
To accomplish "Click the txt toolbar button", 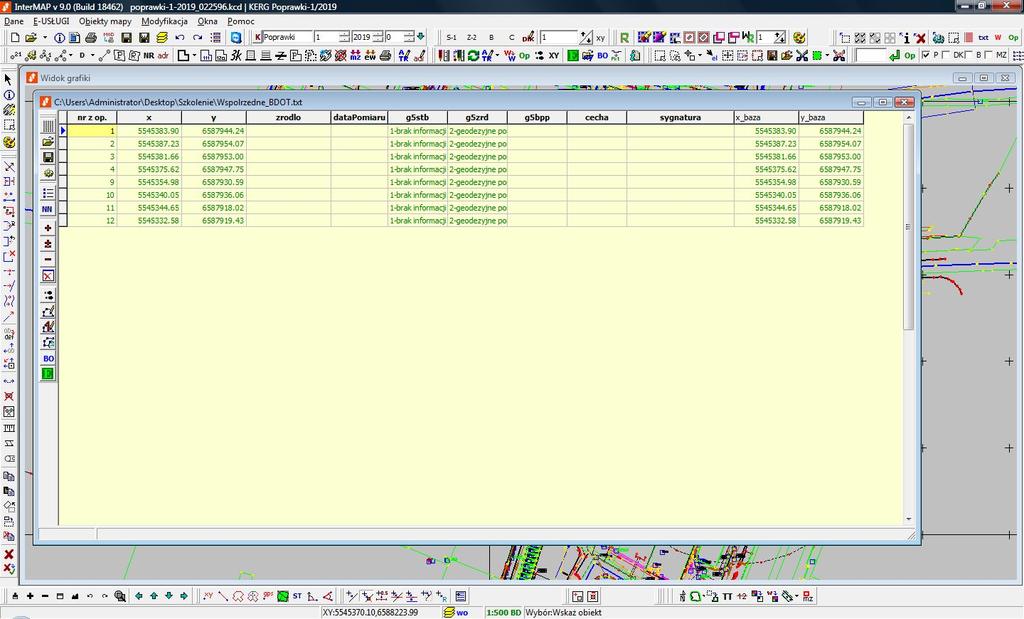I will [x=983, y=38].
